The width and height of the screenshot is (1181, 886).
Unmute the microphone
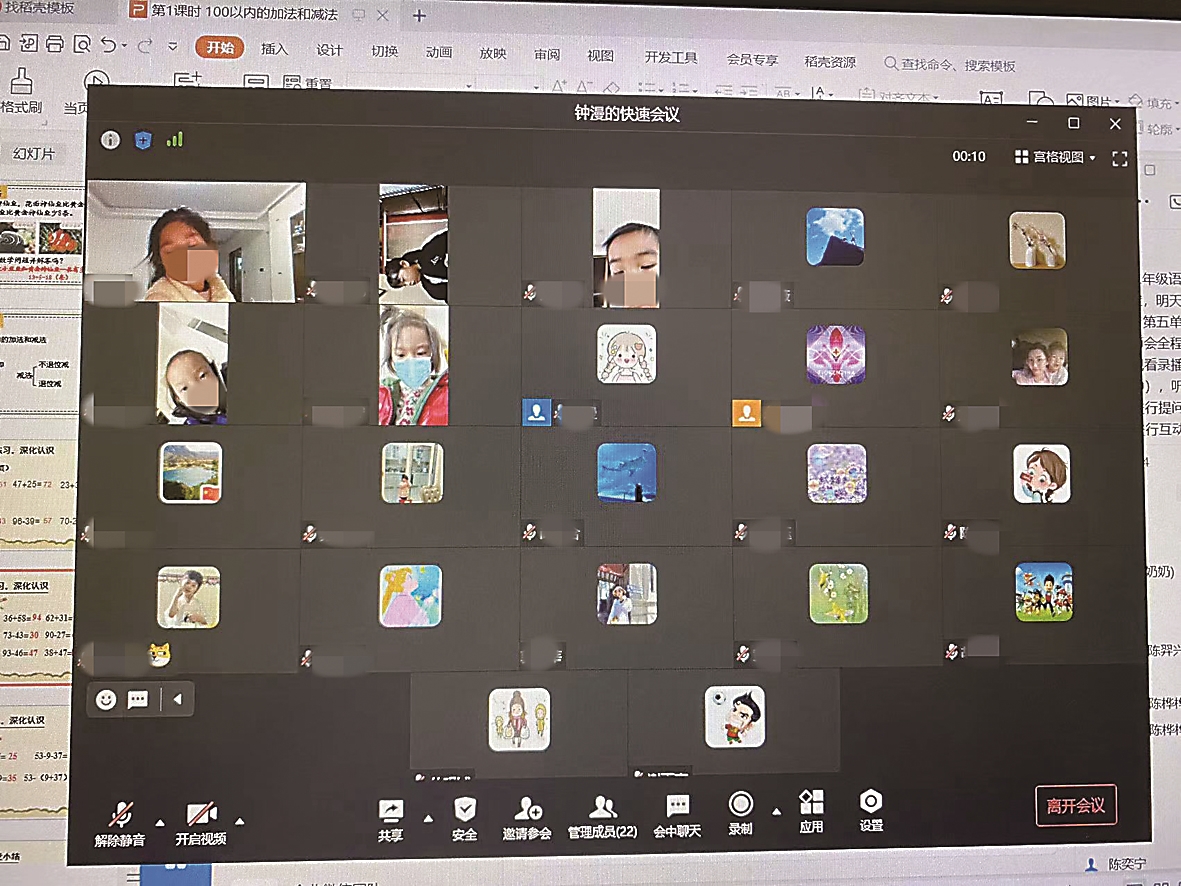121,816
